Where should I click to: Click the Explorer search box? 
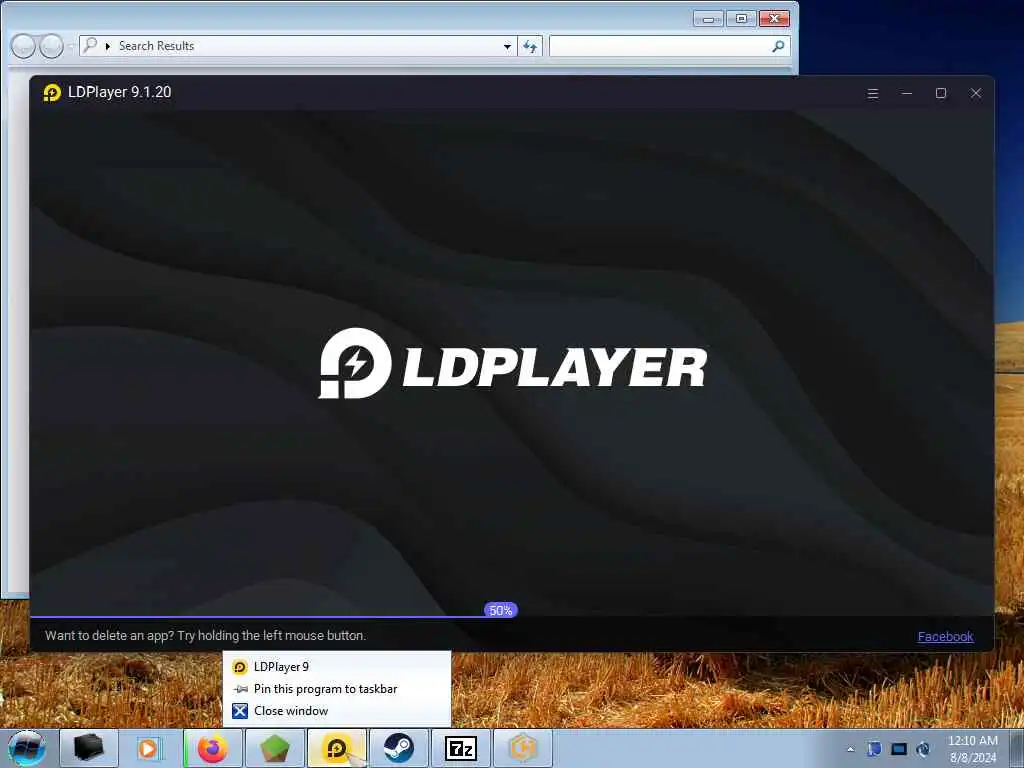[x=669, y=46]
